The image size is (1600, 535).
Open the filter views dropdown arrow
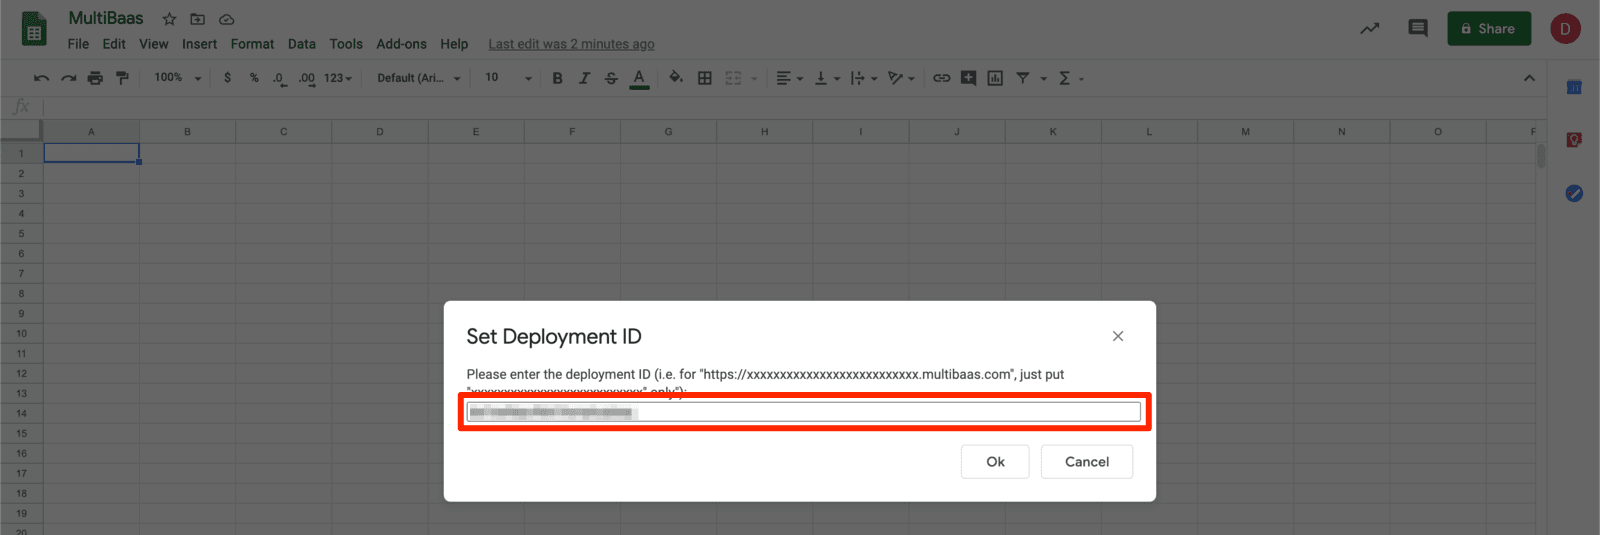tap(1044, 78)
